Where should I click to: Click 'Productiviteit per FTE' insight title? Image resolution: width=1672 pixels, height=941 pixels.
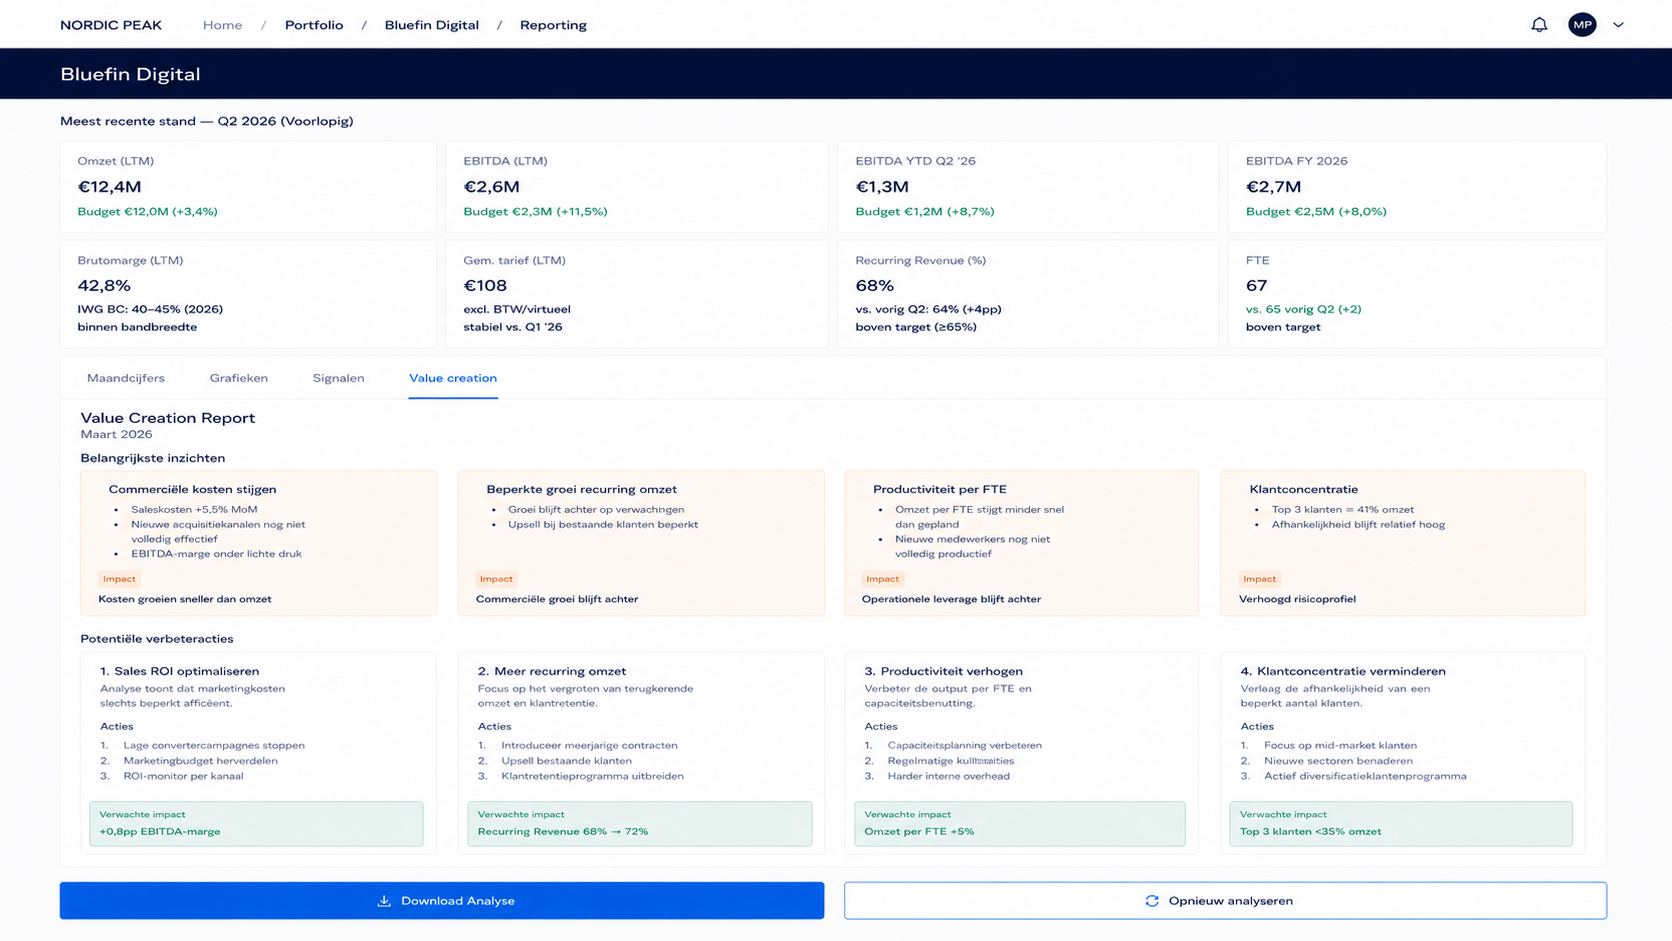pyautogui.click(x=939, y=489)
